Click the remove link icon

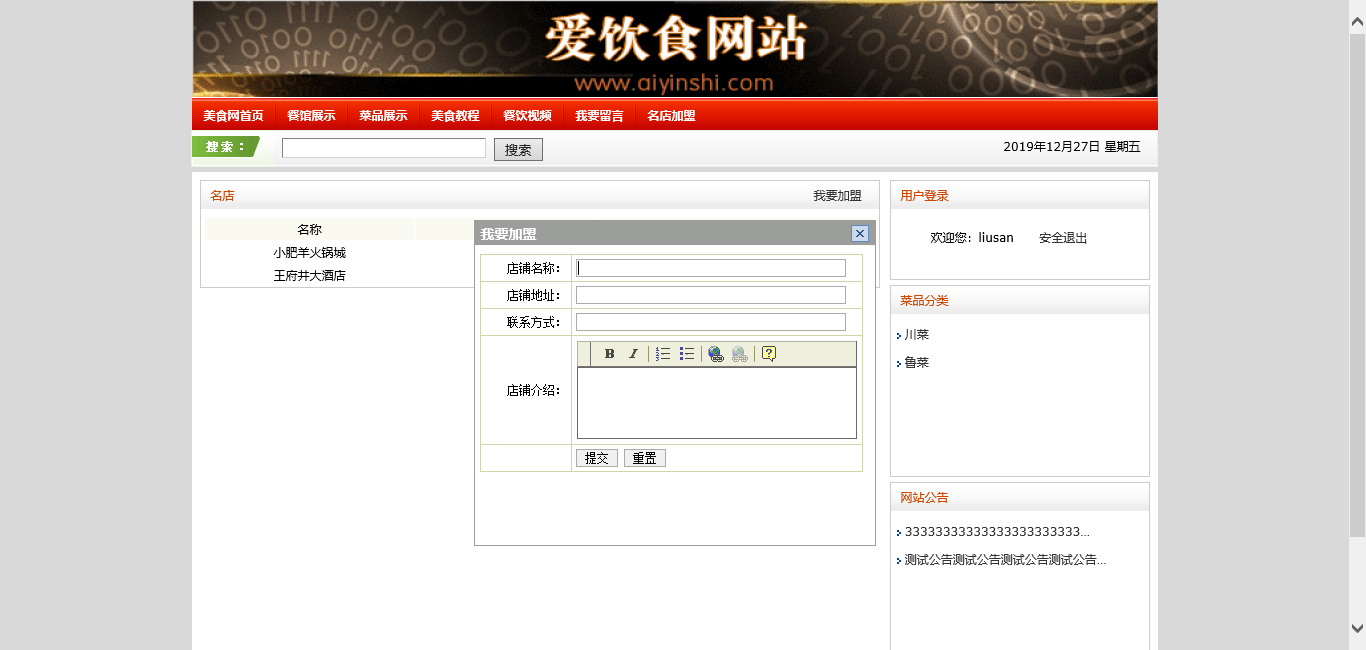[x=739, y=354]
